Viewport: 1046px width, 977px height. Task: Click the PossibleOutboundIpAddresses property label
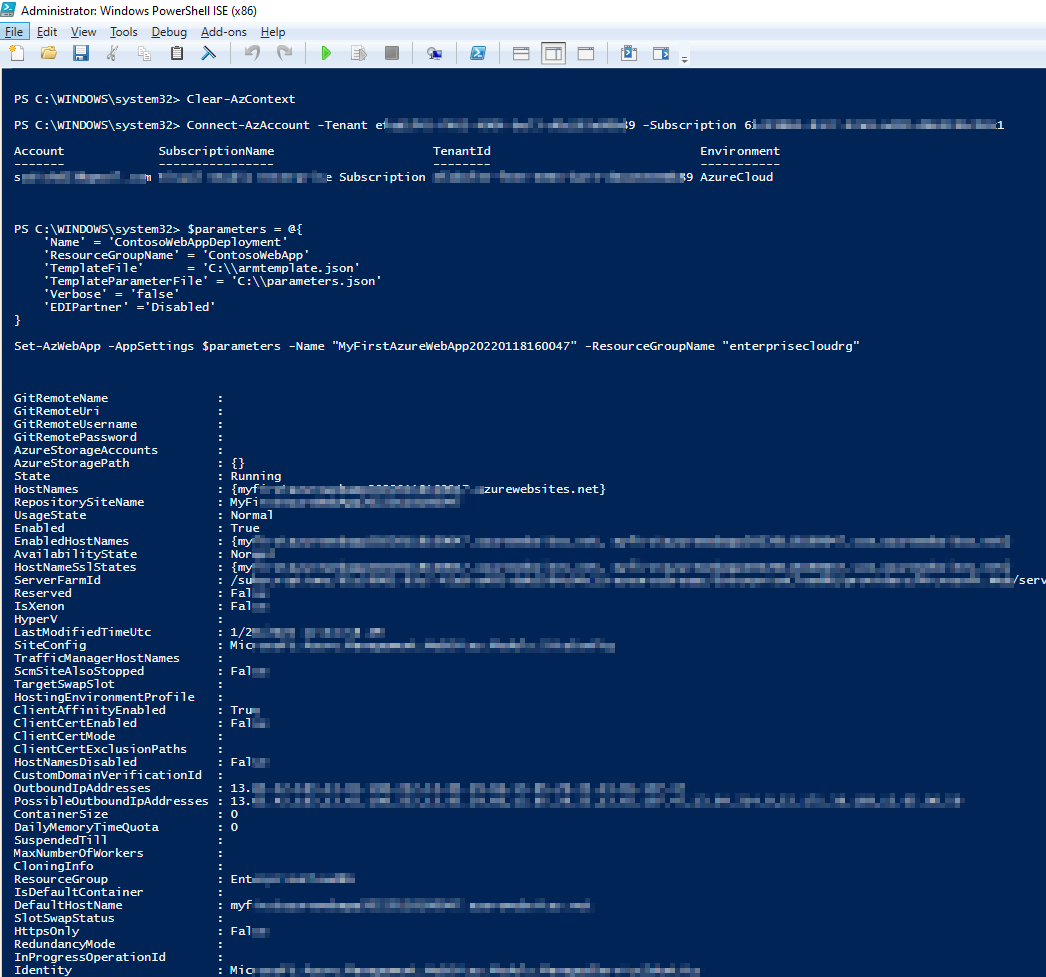(x=111, y=801)
